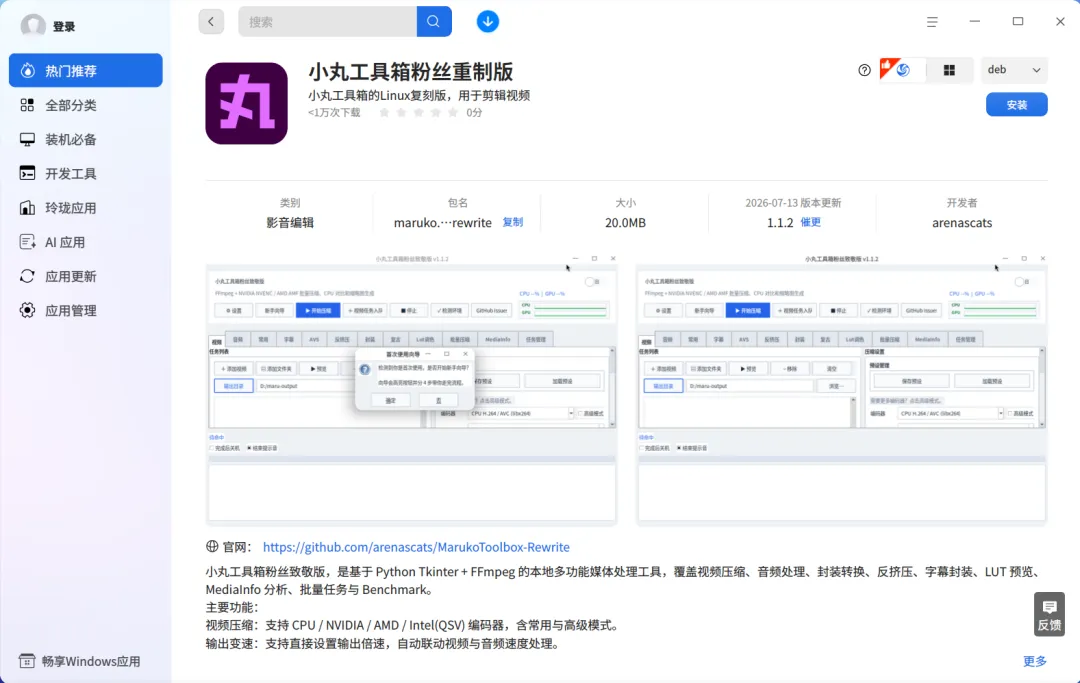
Task: Open the first screenshot with dialog popup
Action: coord(411,388)
